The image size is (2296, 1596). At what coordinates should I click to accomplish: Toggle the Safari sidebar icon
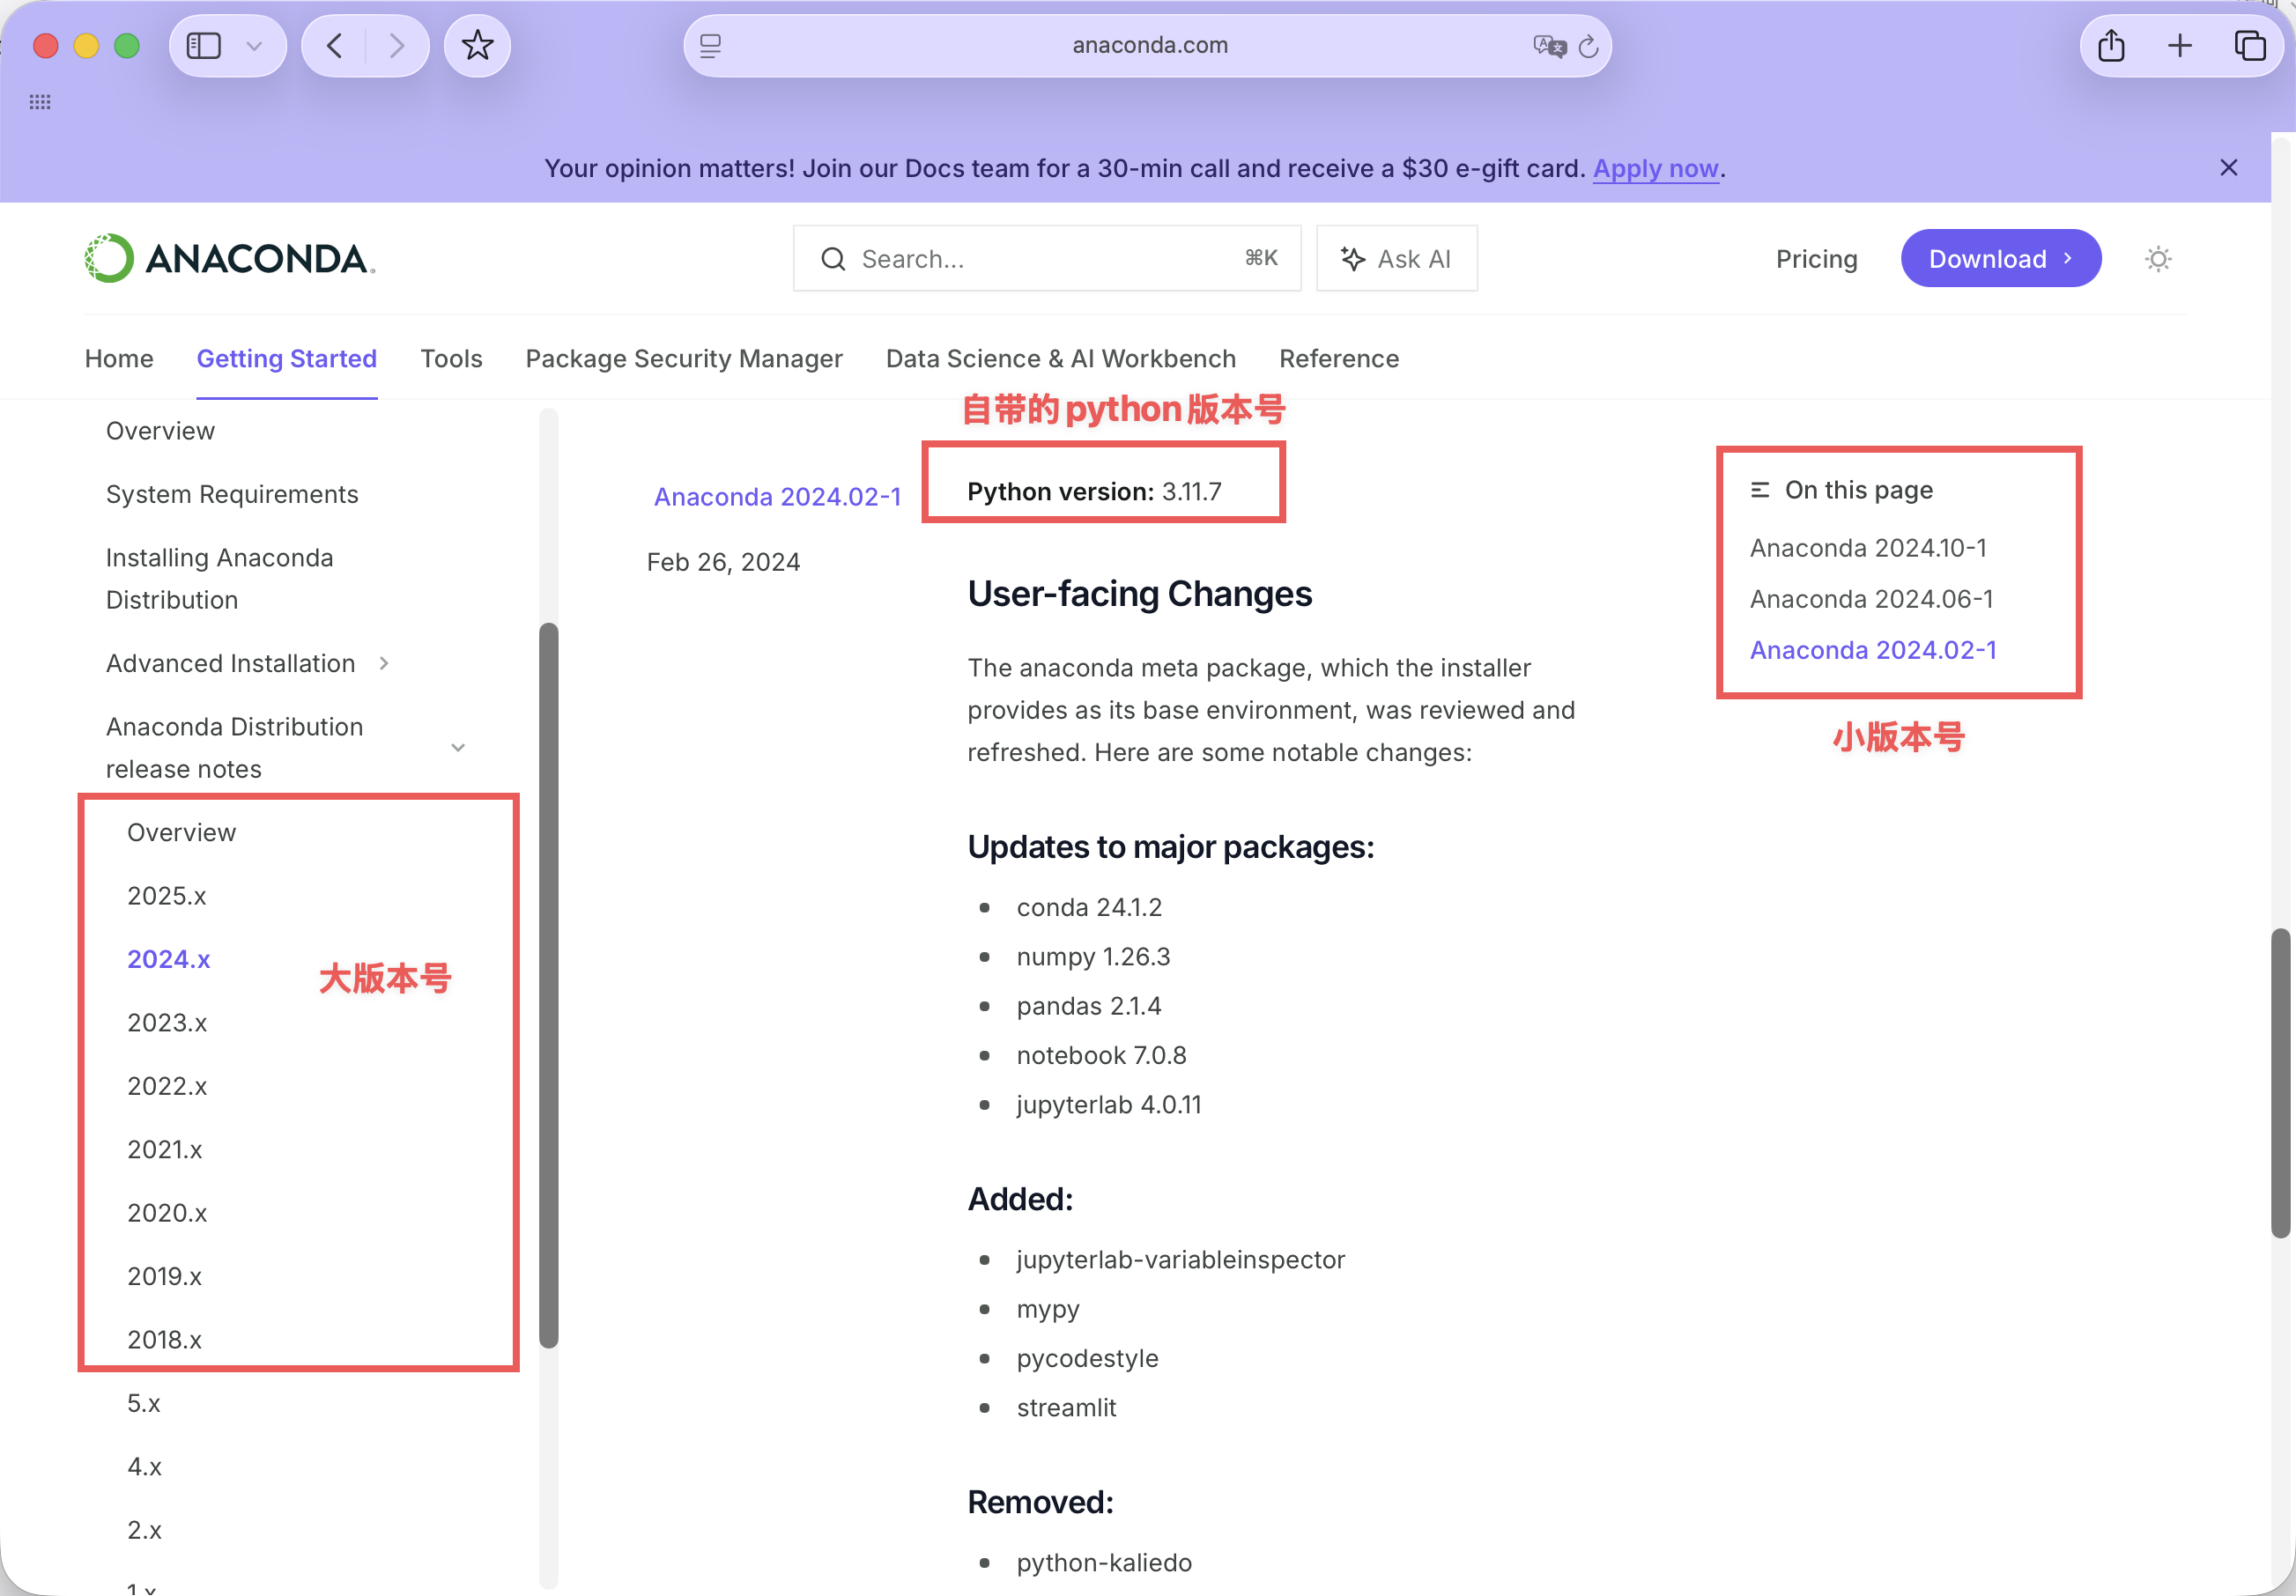[204, 46]
